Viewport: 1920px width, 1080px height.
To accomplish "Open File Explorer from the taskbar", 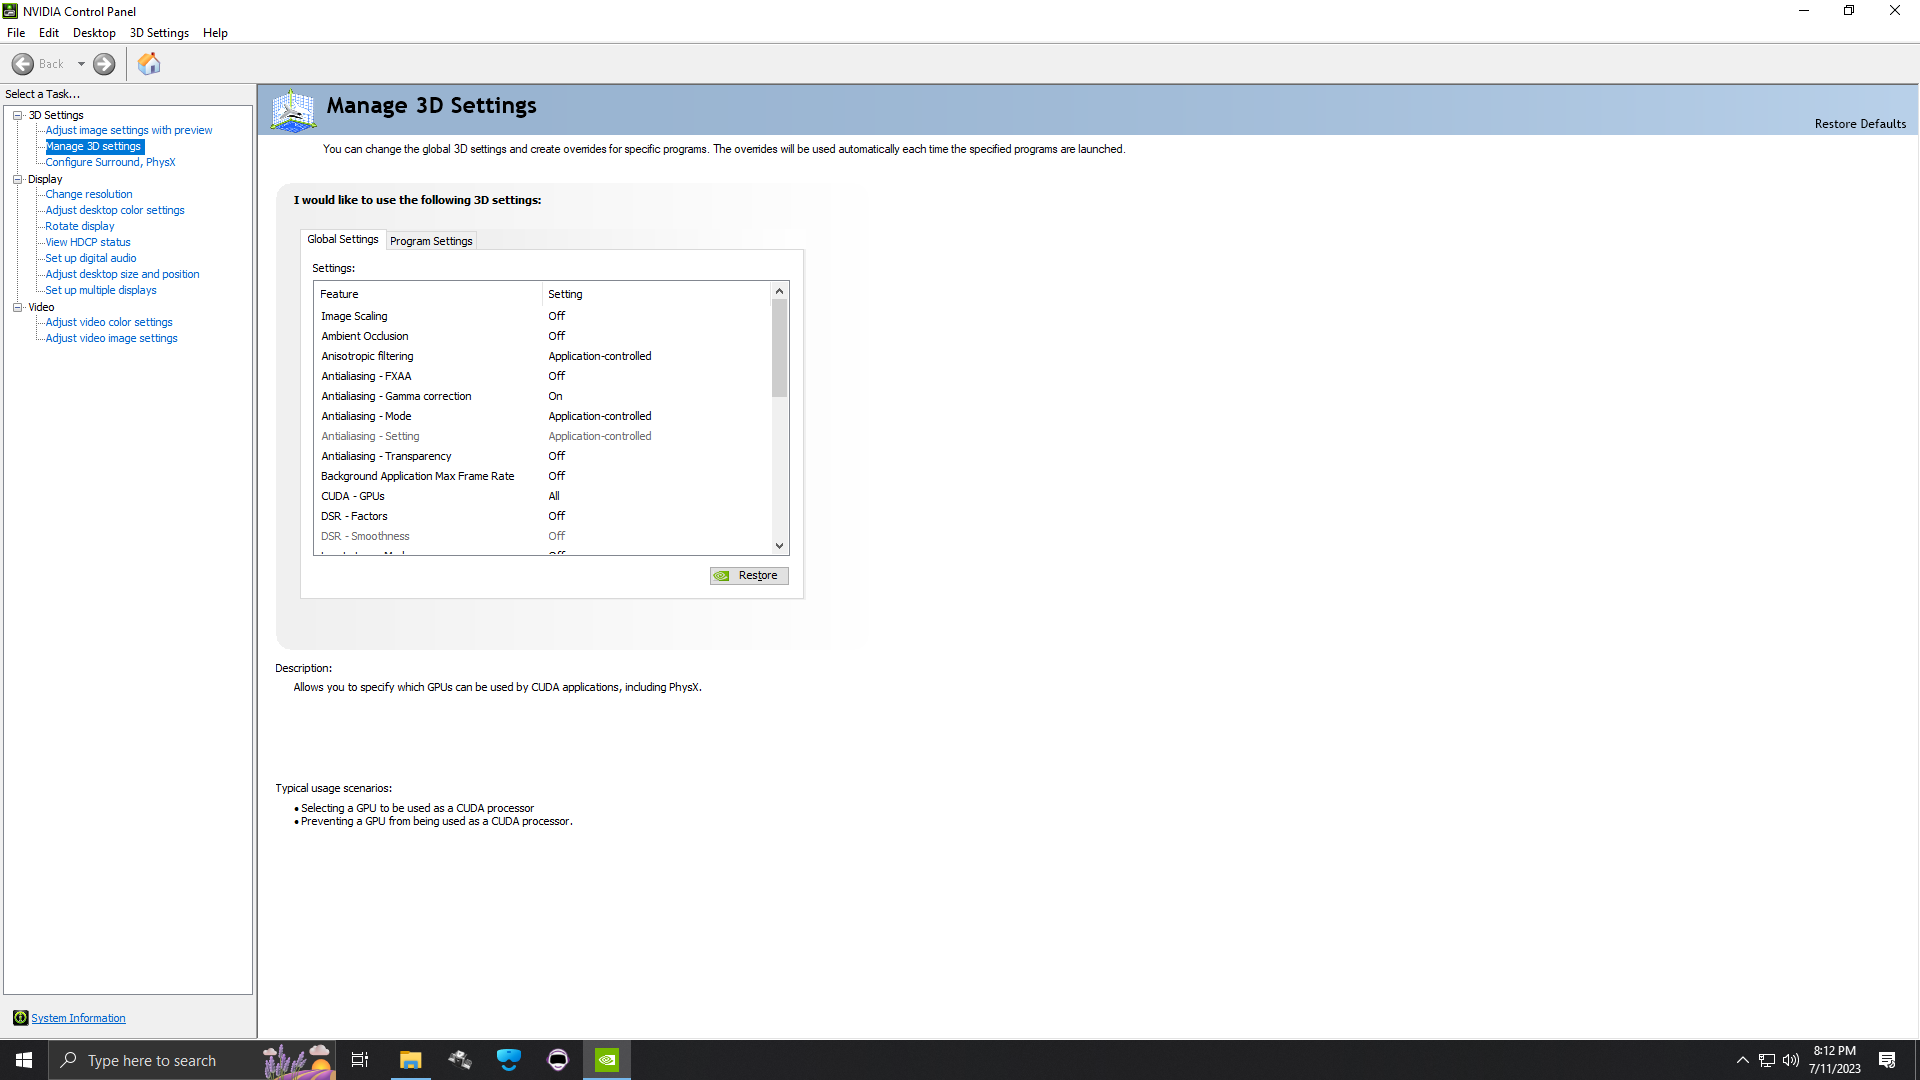I will pos(411,1060).
